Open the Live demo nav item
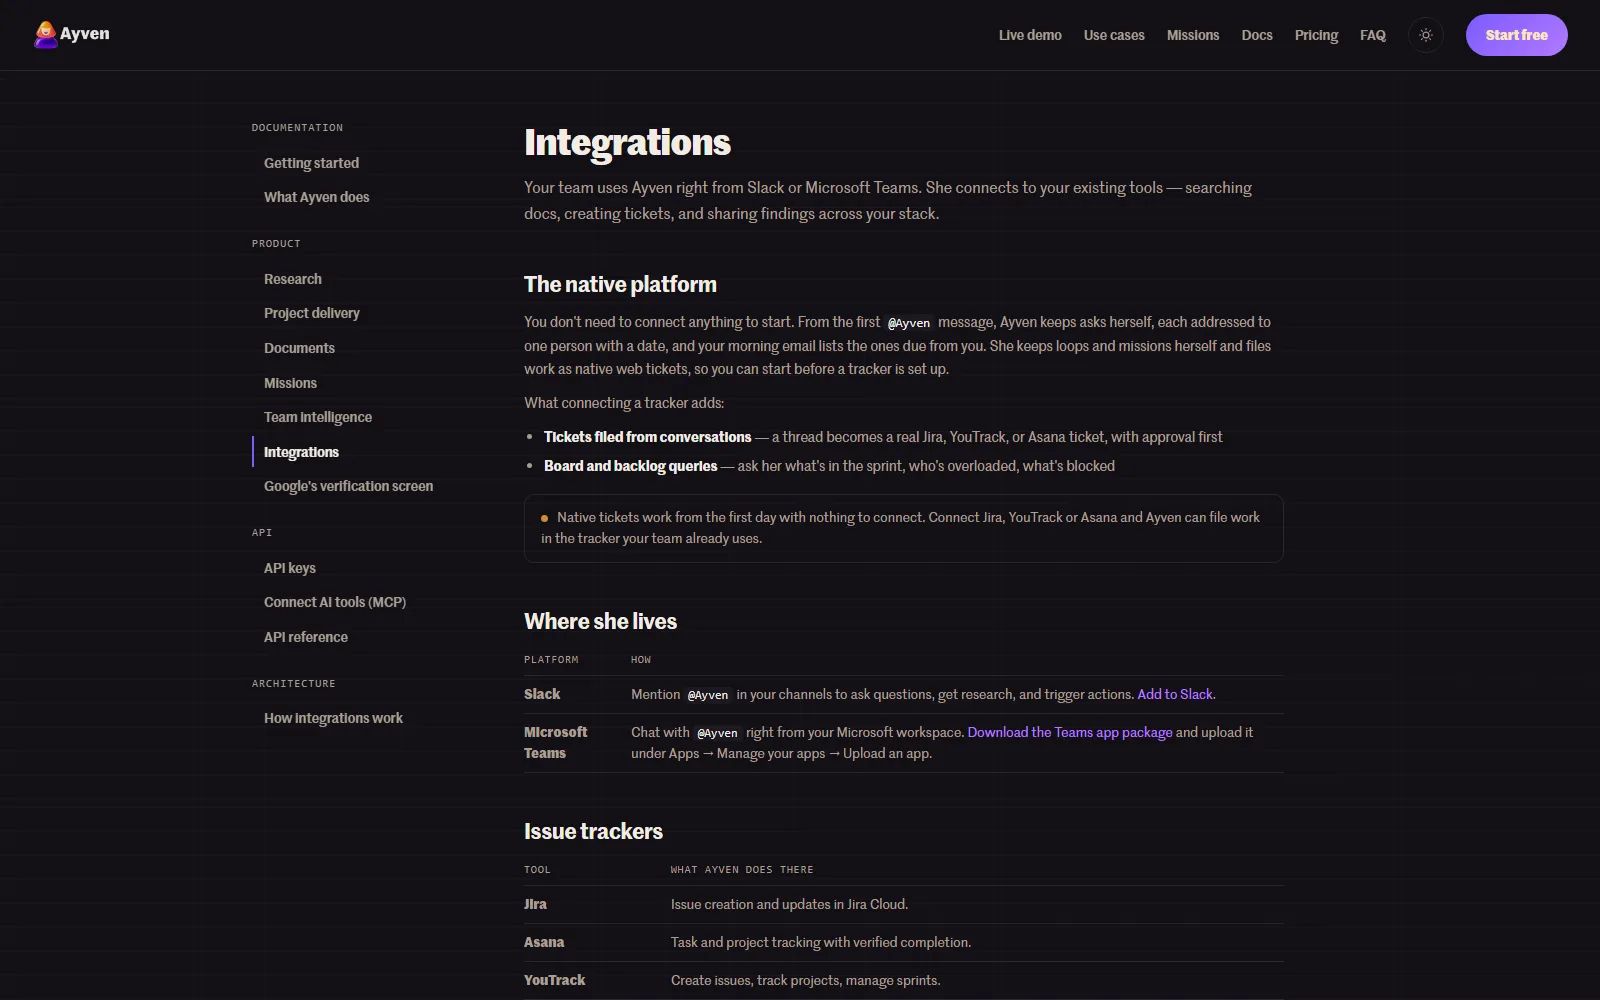The height and width of the screenshot is (1000, 1600). pyautogui.click(x=1030, y=35)
